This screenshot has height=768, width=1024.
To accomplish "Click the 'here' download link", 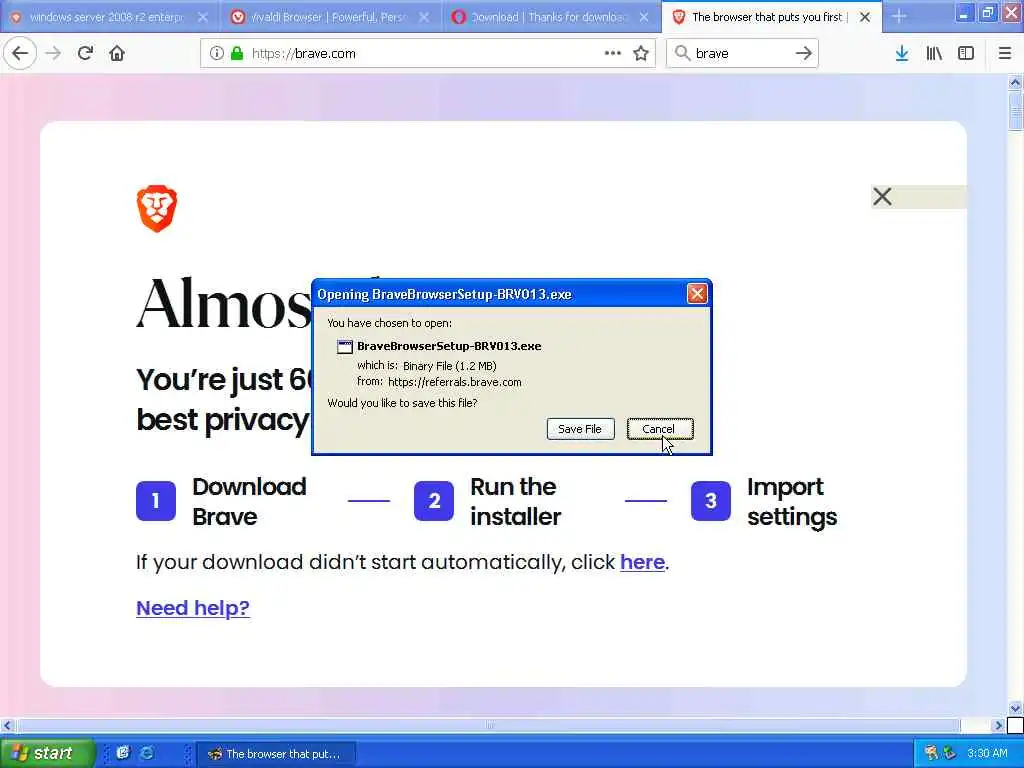I will pos(642,562).
